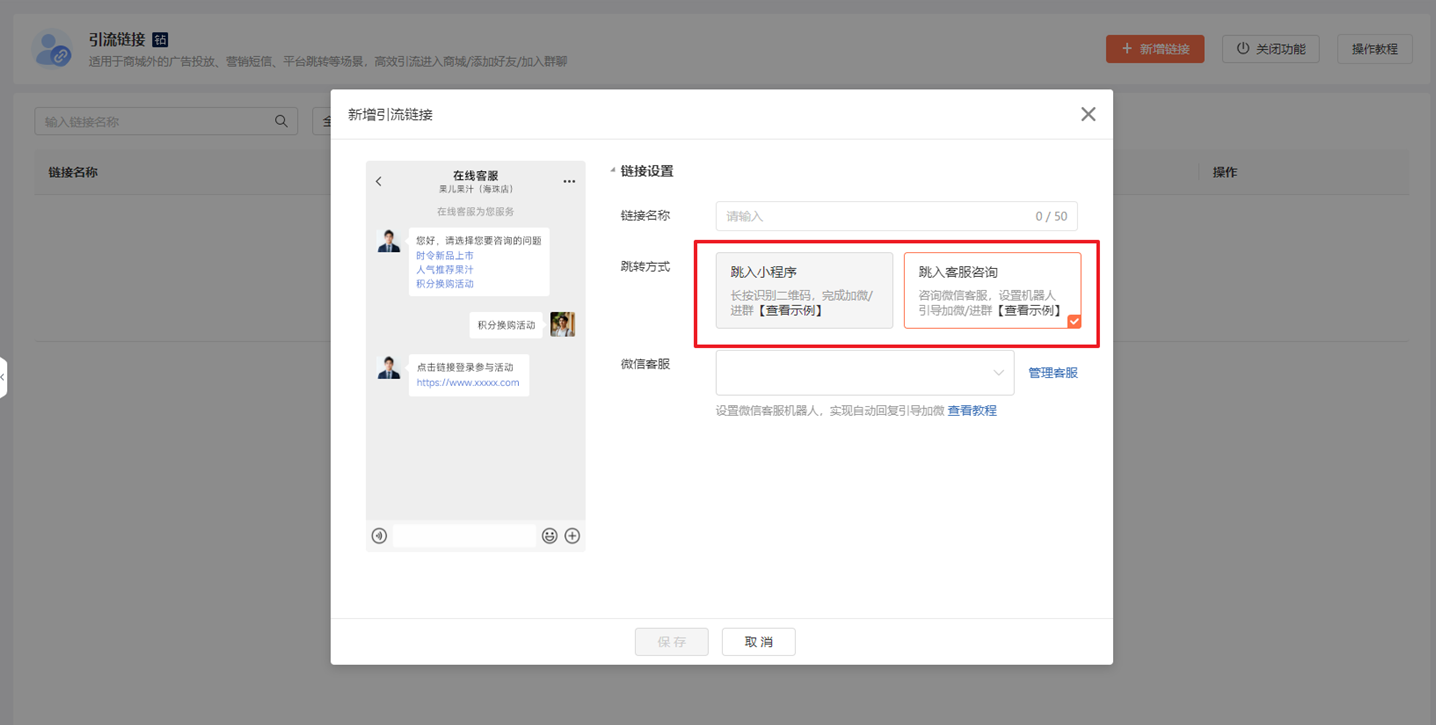Click the search magnifier icon
Screen dimensions: 1436x725
[x=281, y=122]
